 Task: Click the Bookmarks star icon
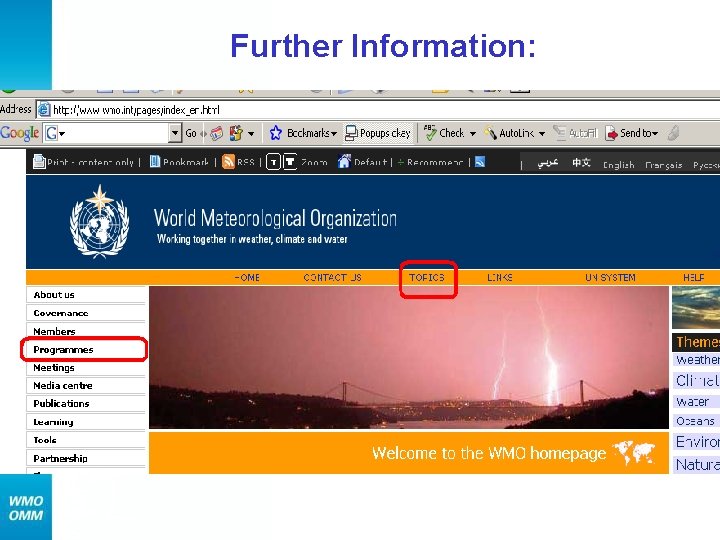click(x=276, y=133)
